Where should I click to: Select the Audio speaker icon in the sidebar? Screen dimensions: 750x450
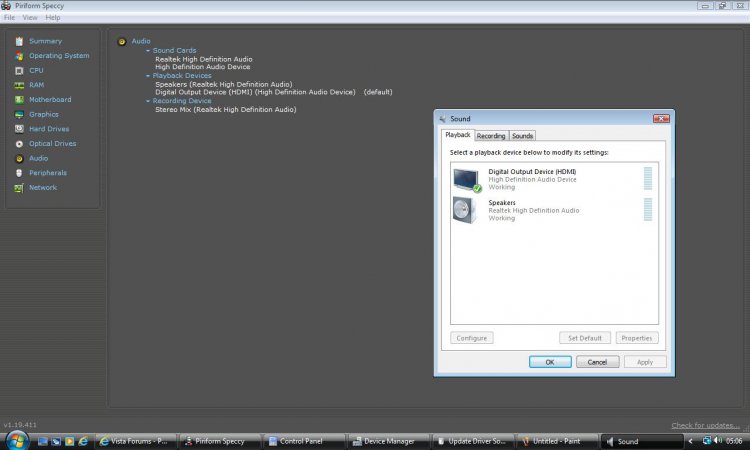[19, 159]
